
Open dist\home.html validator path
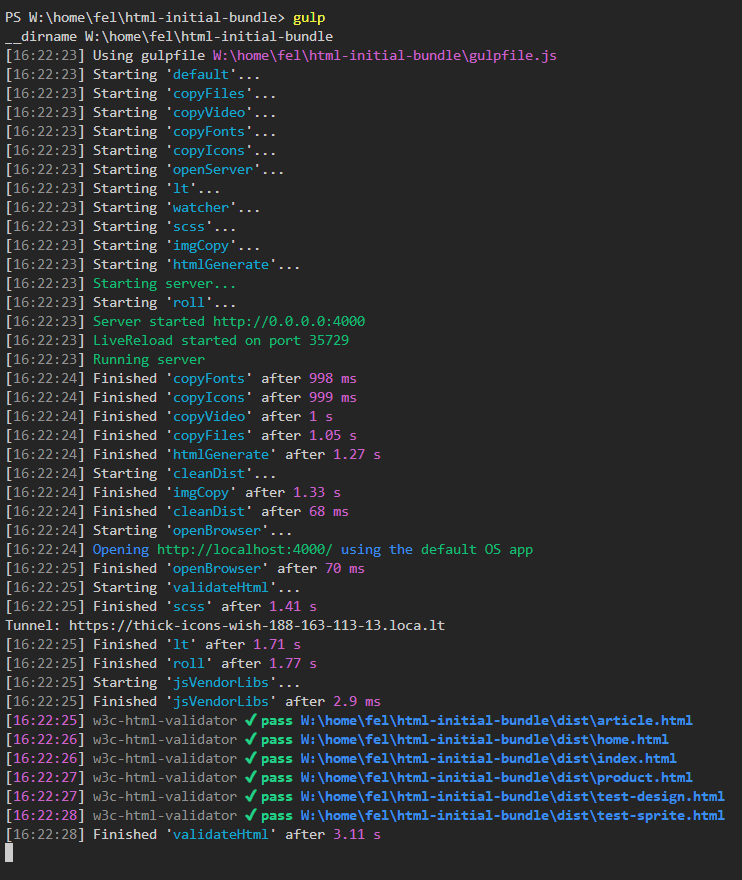coord(484,740)
